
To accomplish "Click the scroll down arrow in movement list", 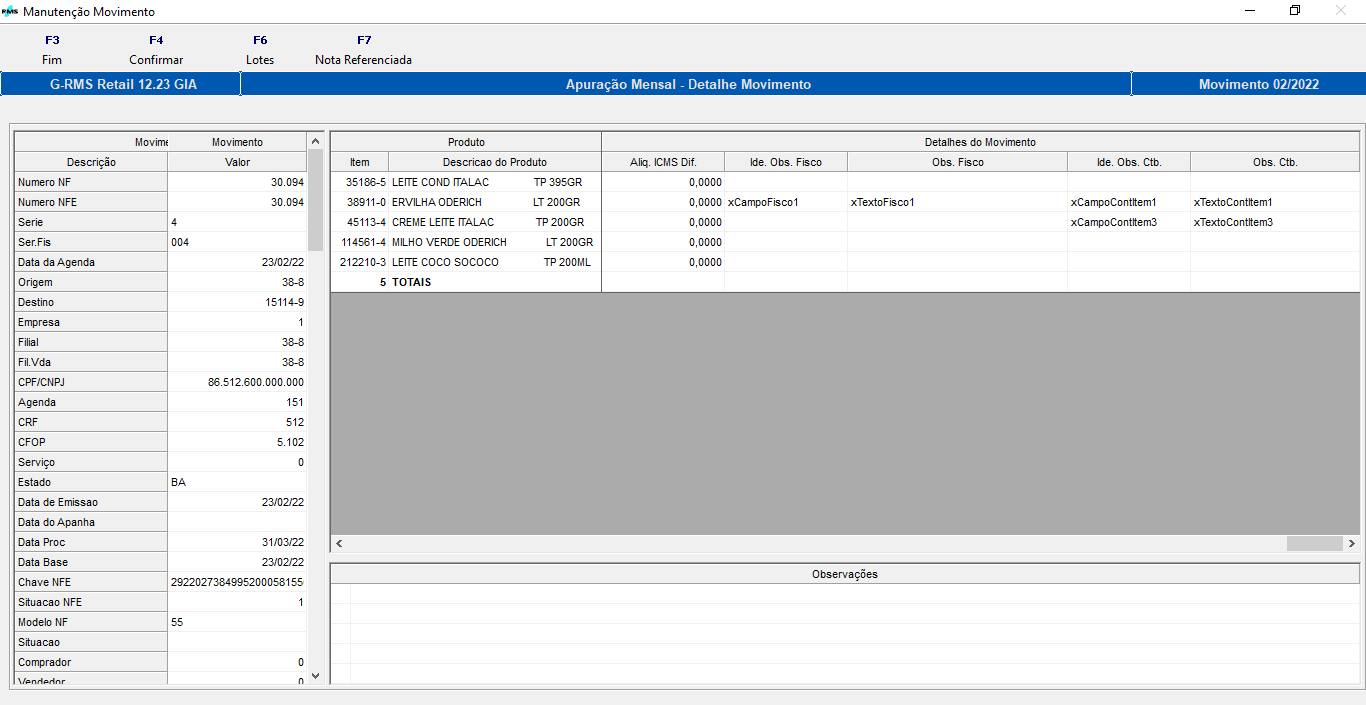I will 316,675.
